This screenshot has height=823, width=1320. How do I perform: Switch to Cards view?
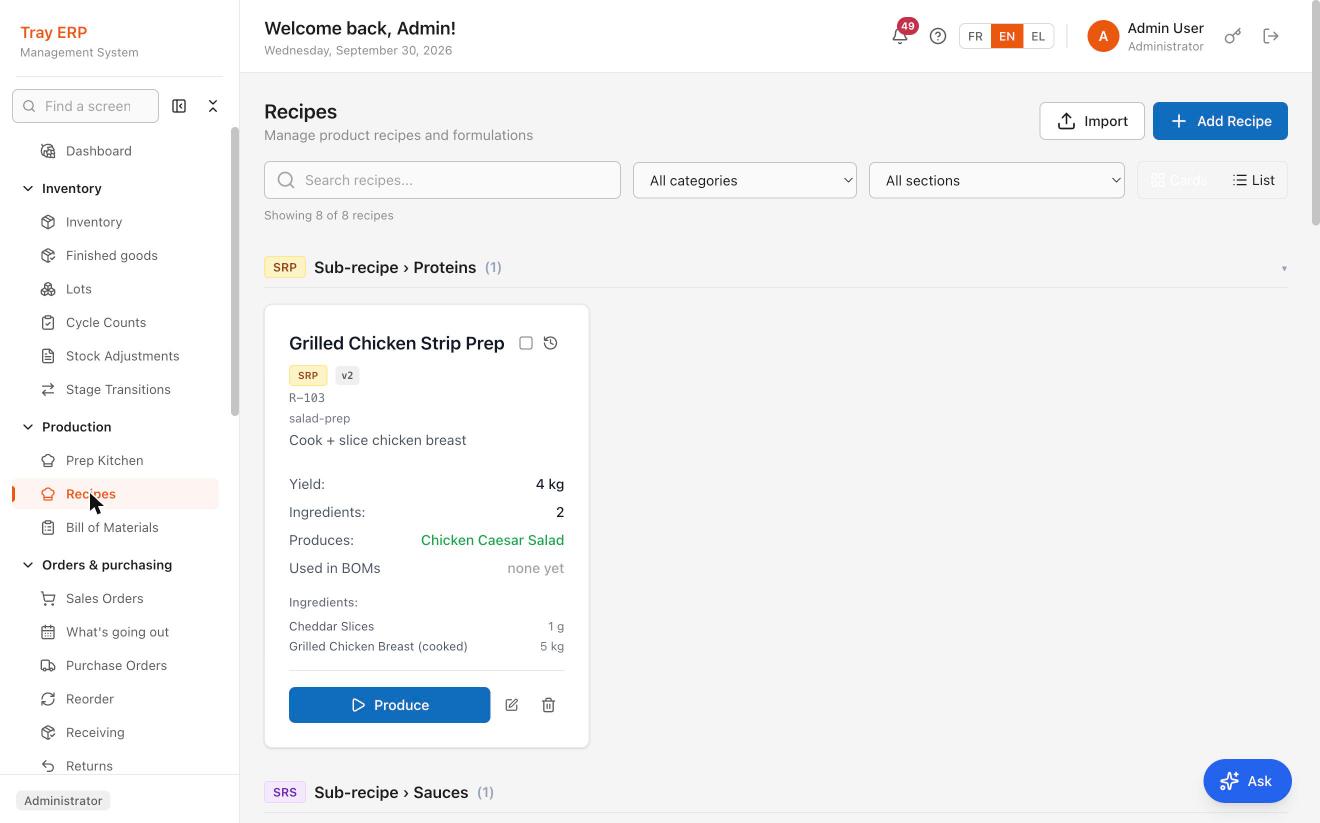pyautogui.click(x=1179, y=180)
